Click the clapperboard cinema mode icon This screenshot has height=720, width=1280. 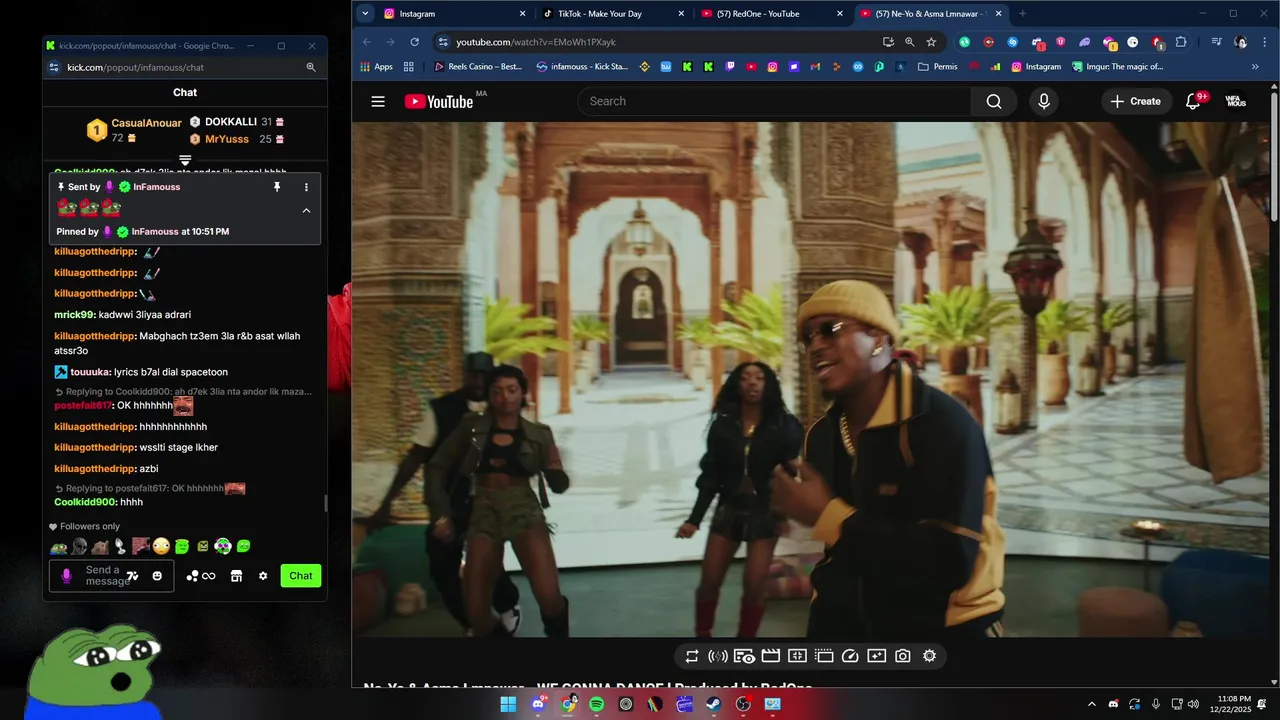[770, 656]
